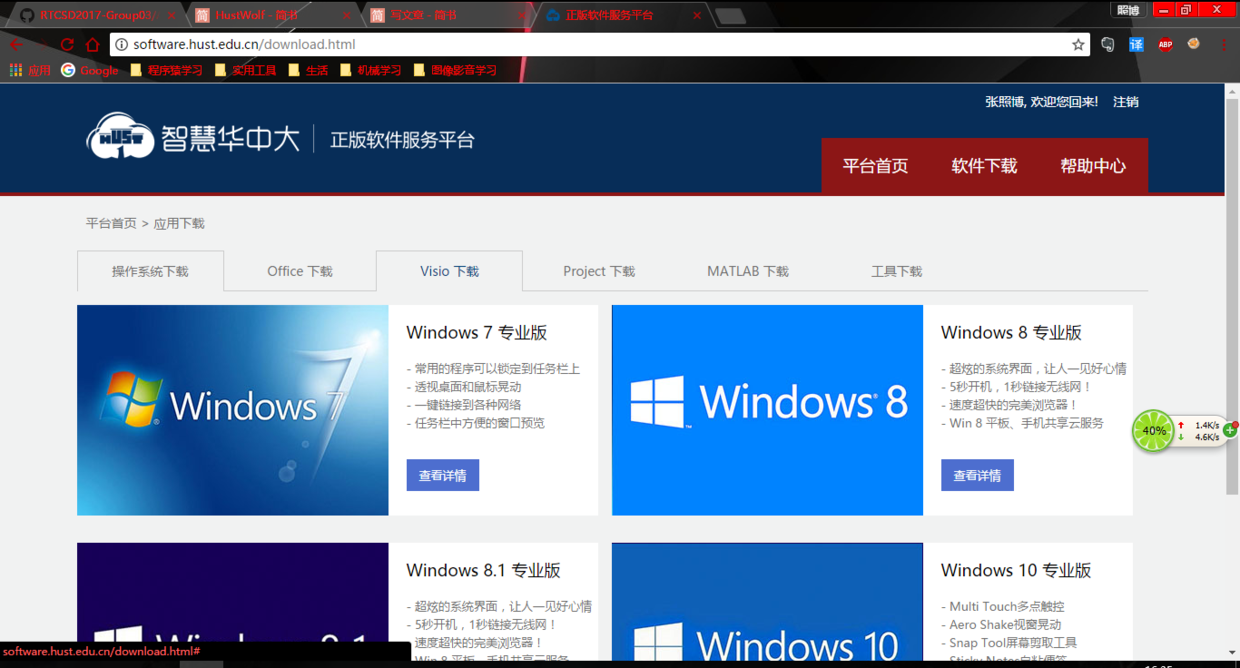
Task: Click the green 40% memory accelerator ball
Action: coord(1153,431)
